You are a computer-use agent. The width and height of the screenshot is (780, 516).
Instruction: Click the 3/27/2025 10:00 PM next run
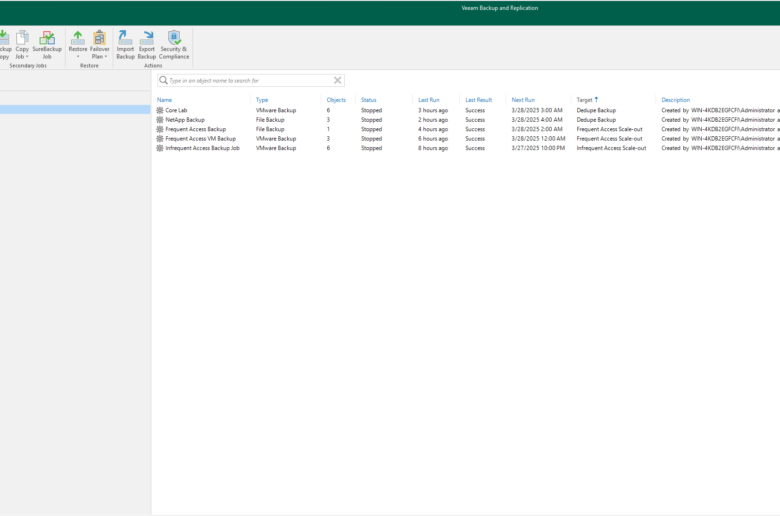[538, 148]
